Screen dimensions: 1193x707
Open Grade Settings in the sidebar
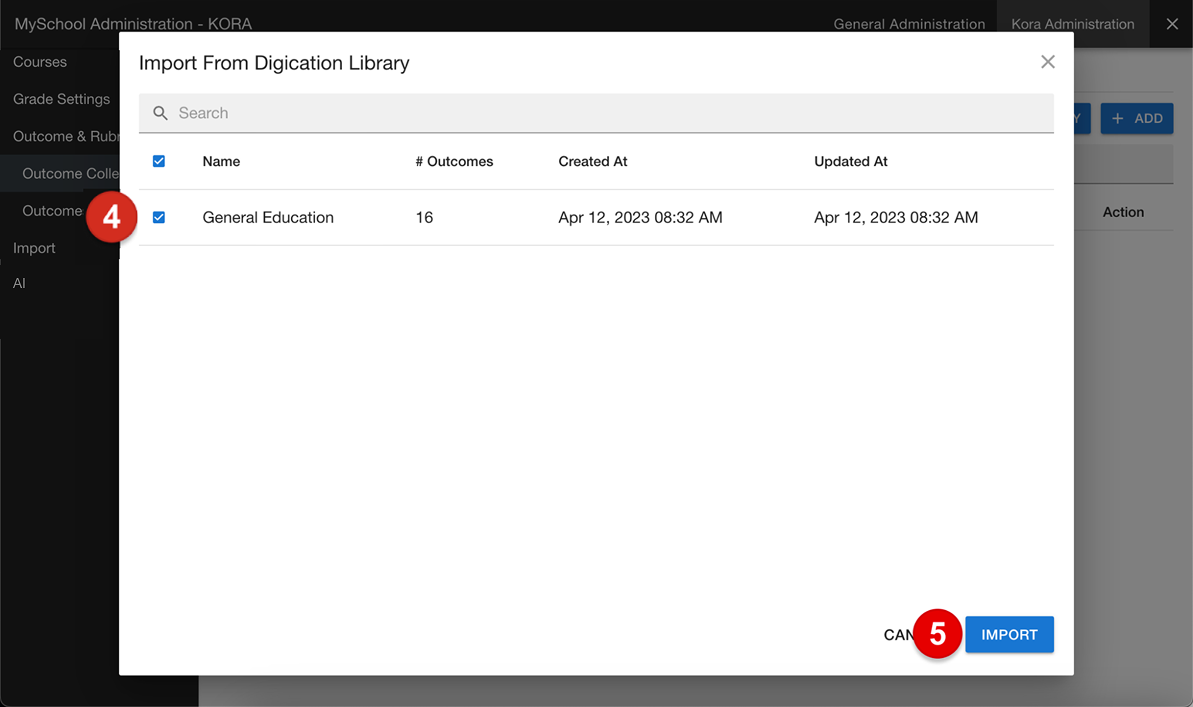tap(61, 99)
